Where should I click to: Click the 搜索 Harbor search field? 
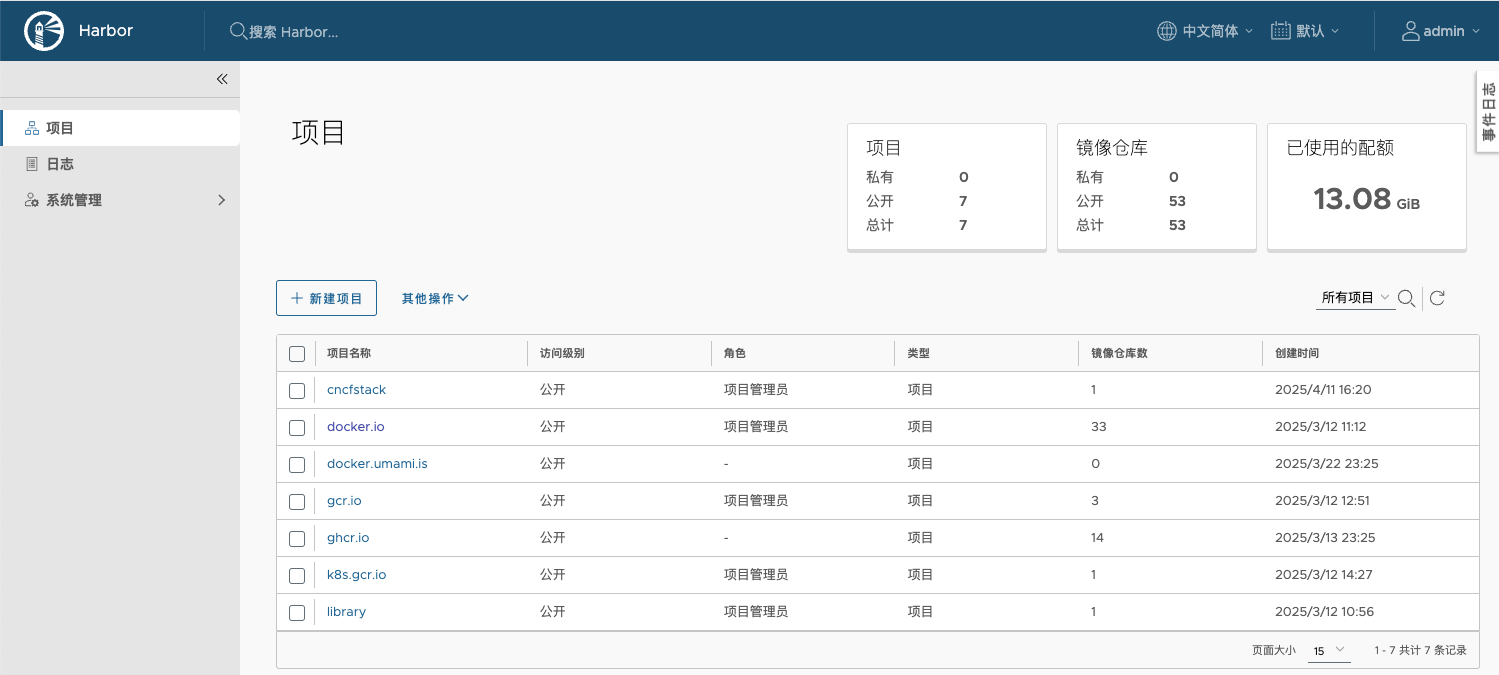[x=294, y=31]
